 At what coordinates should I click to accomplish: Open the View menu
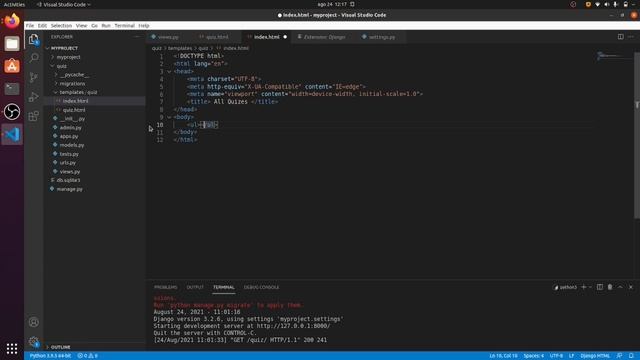point(82,25)
